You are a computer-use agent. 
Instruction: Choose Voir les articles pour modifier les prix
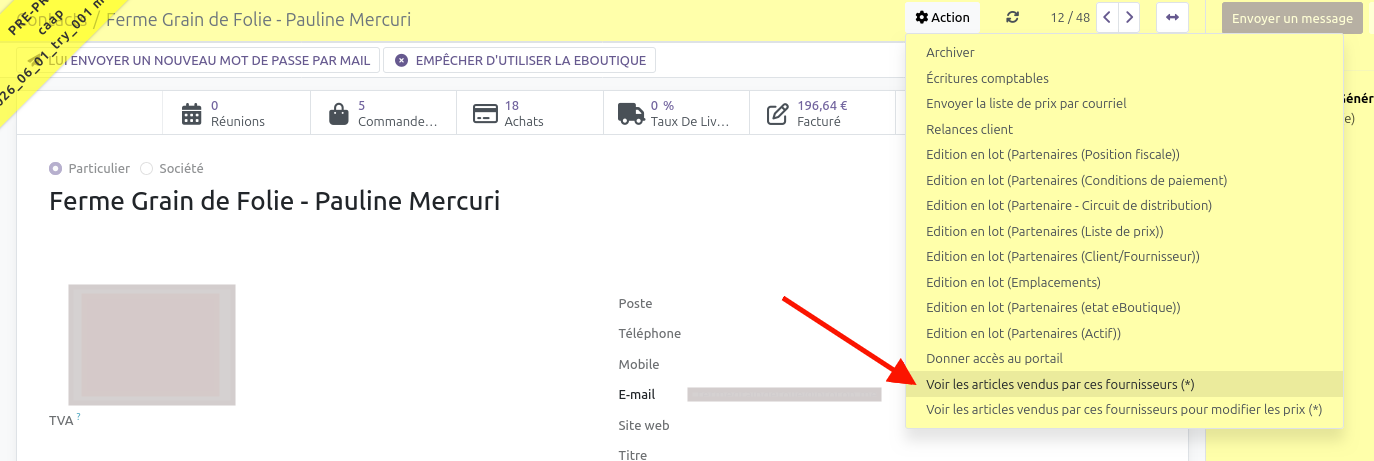[1124, 410]
